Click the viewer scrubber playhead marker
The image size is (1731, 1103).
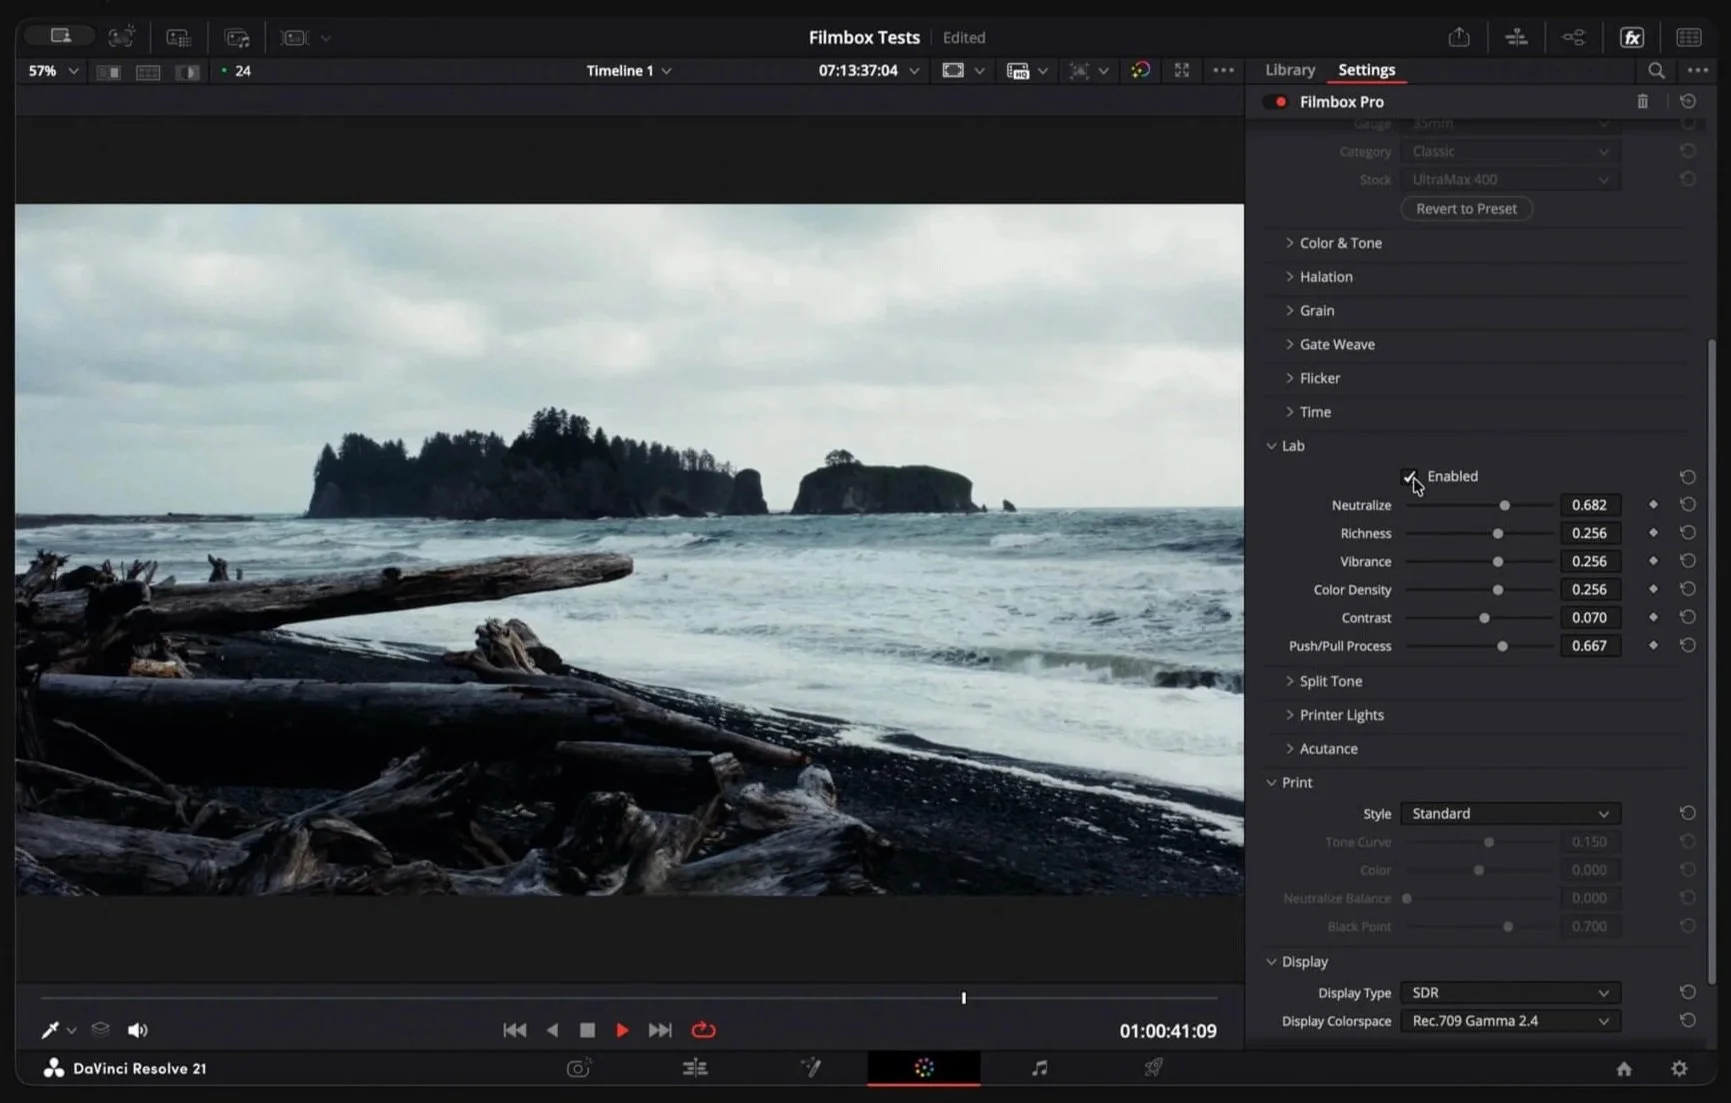(963, 998)
